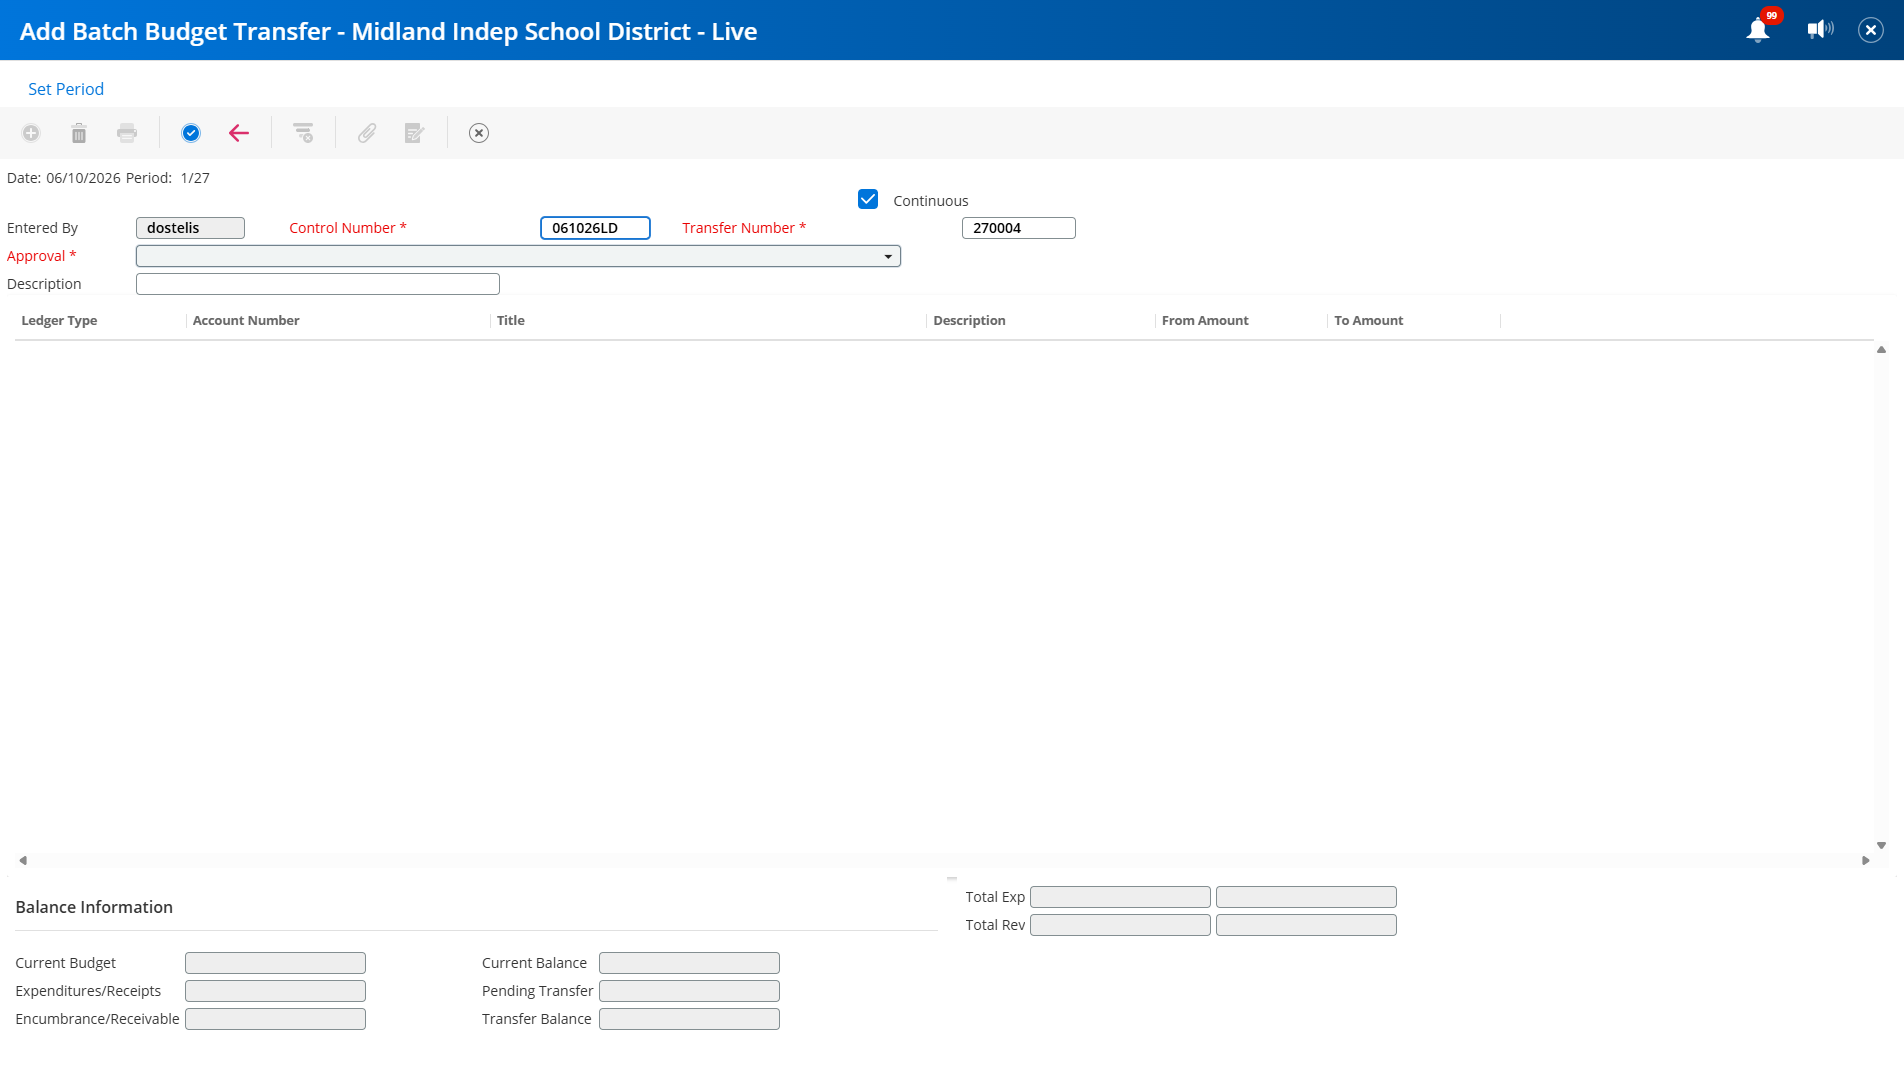This screenshot has width=1904, height=1078.
Task: Click the red back arrow icon
Action: click(x=239, y=133)
